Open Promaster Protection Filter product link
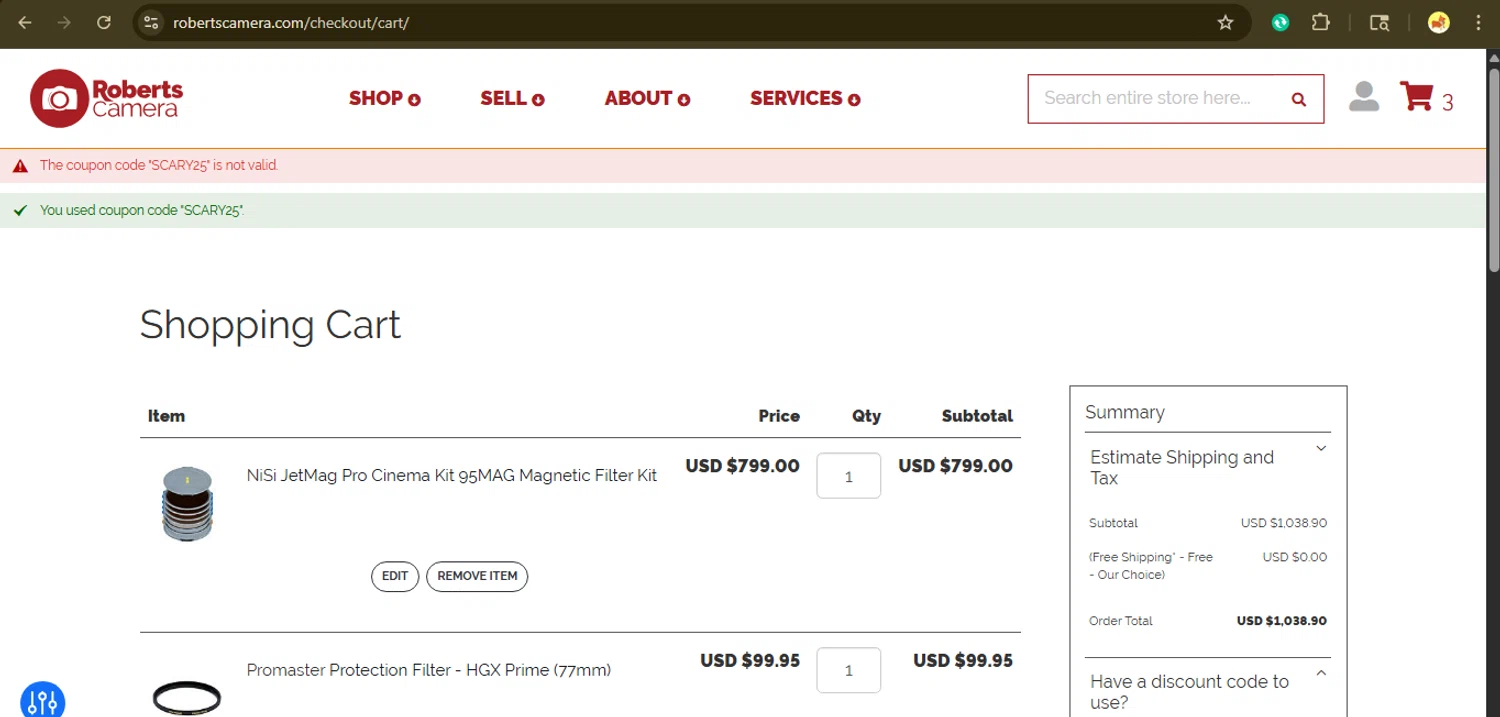The width and height of the screenshot is (1500, 717). point(429,670)
